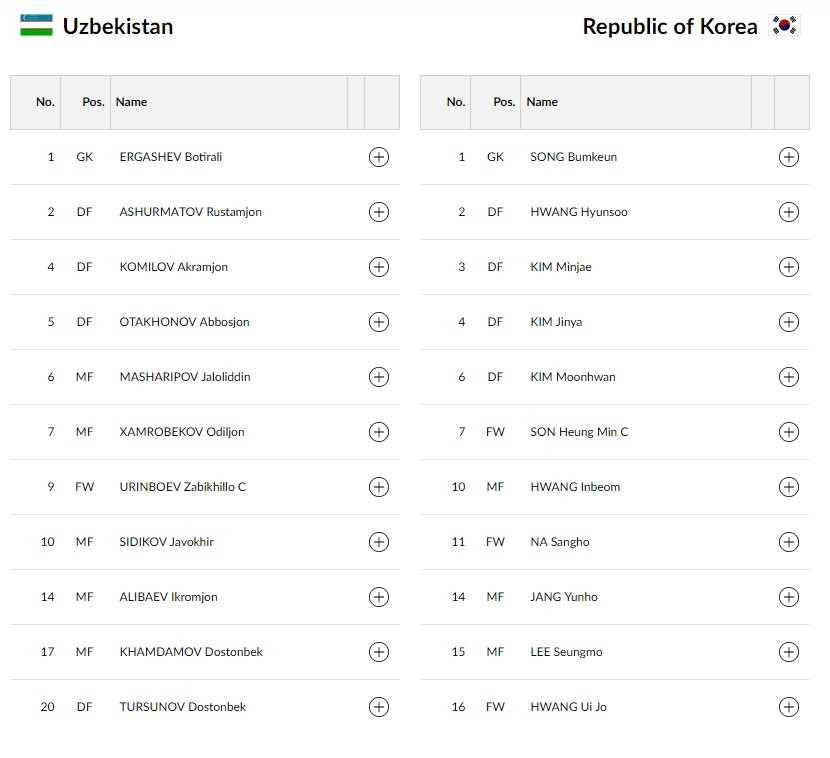Click plus icon for ALIBAEV Ikromjon

(x=379, y=597)
